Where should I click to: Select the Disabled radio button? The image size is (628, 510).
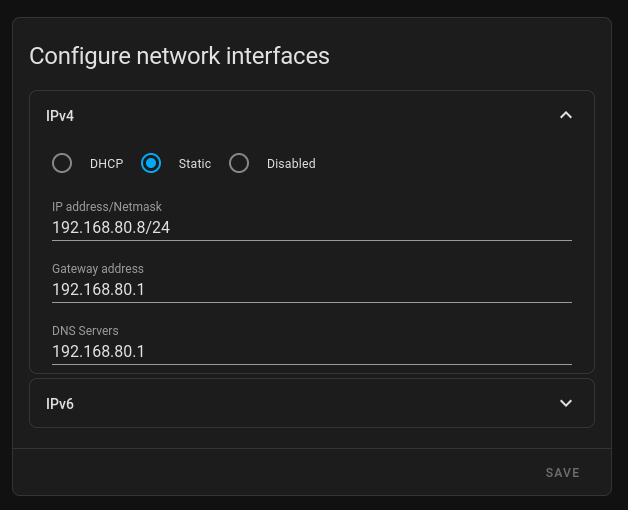(x=239, y=163)
